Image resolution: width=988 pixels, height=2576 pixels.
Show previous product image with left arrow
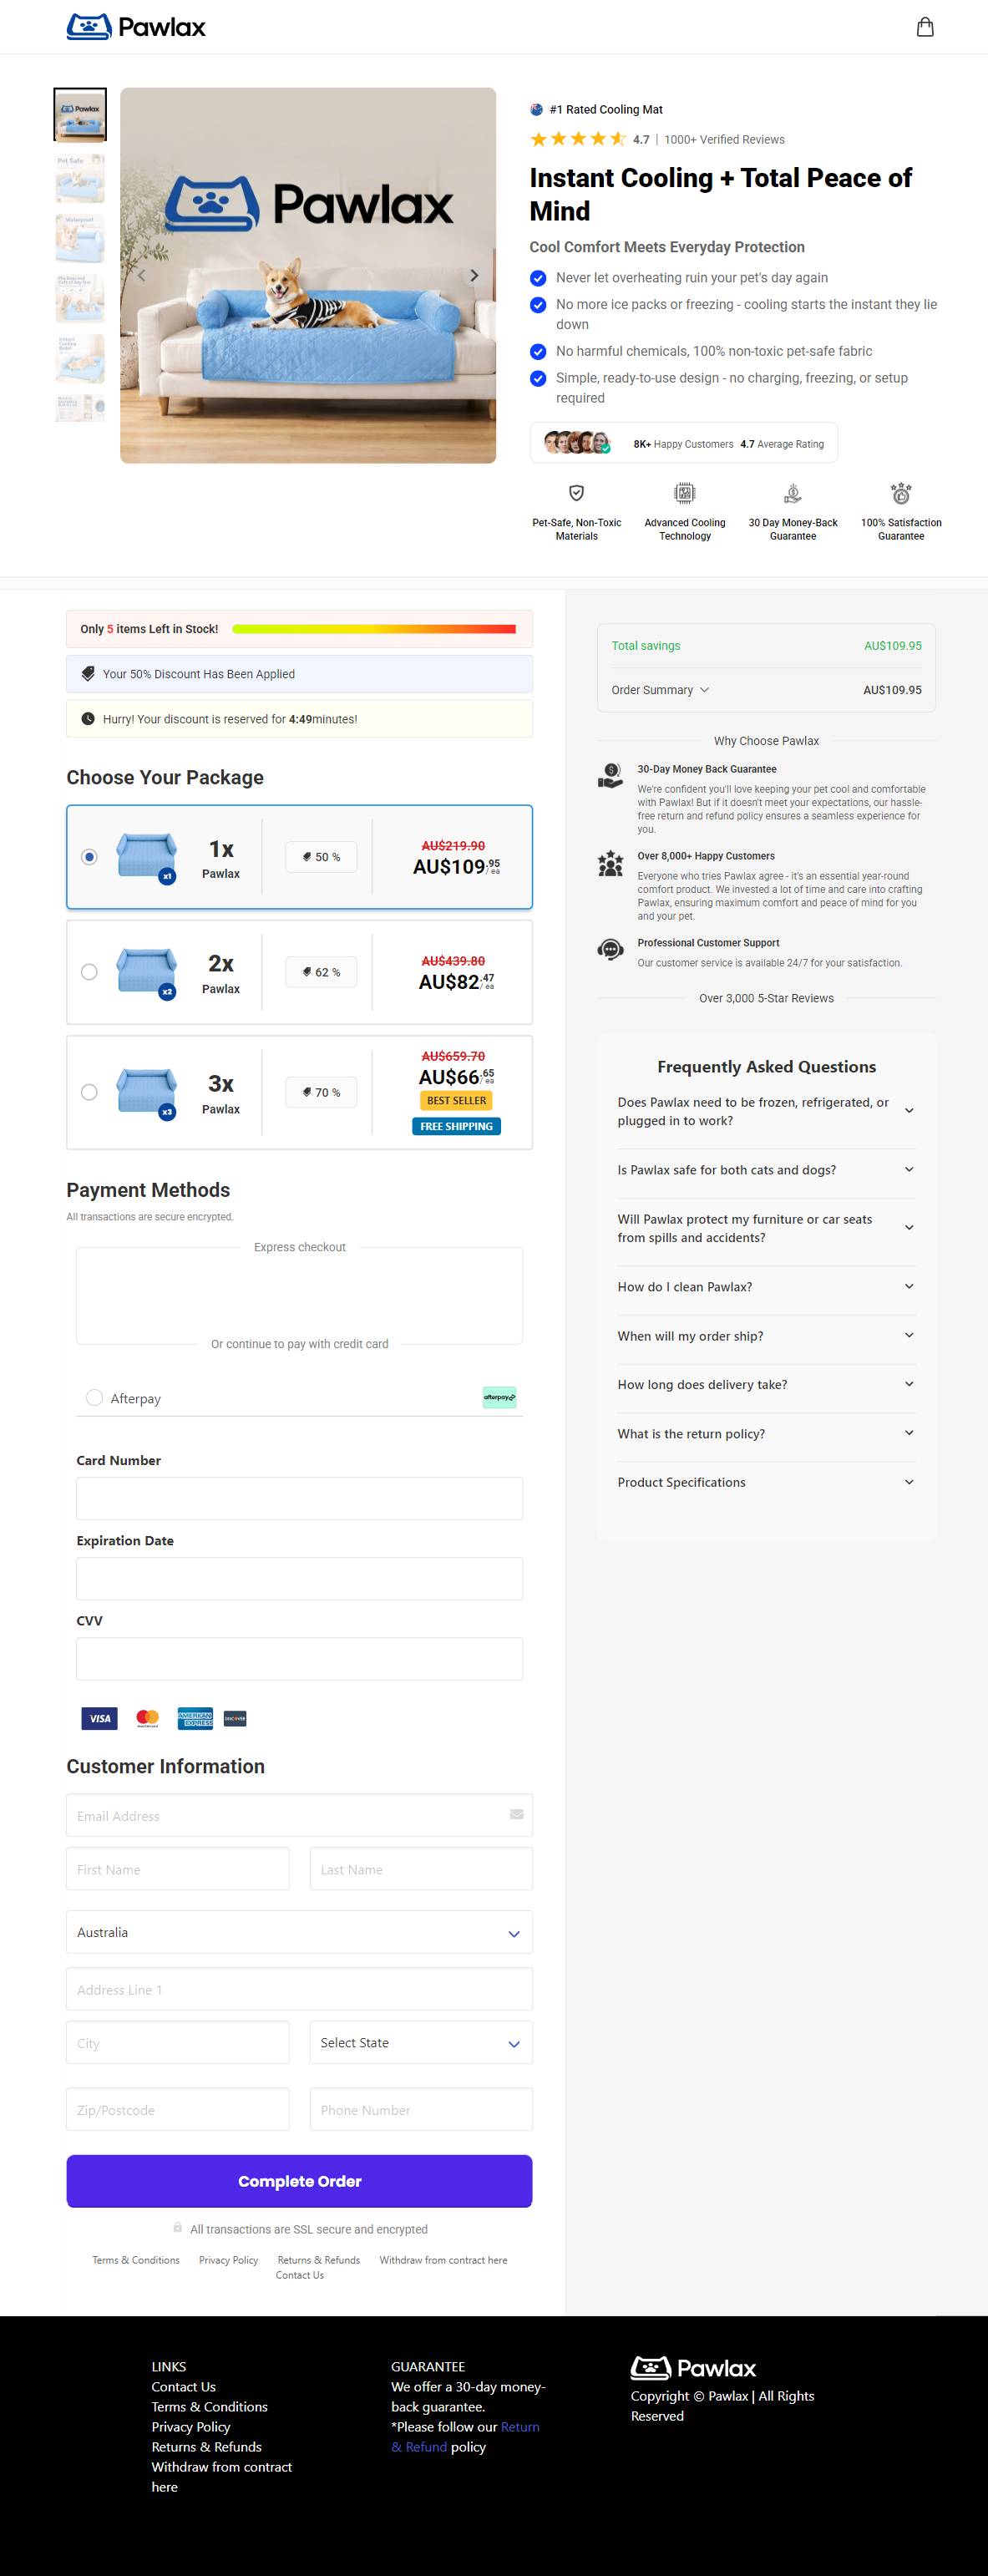tap(142, 275)
